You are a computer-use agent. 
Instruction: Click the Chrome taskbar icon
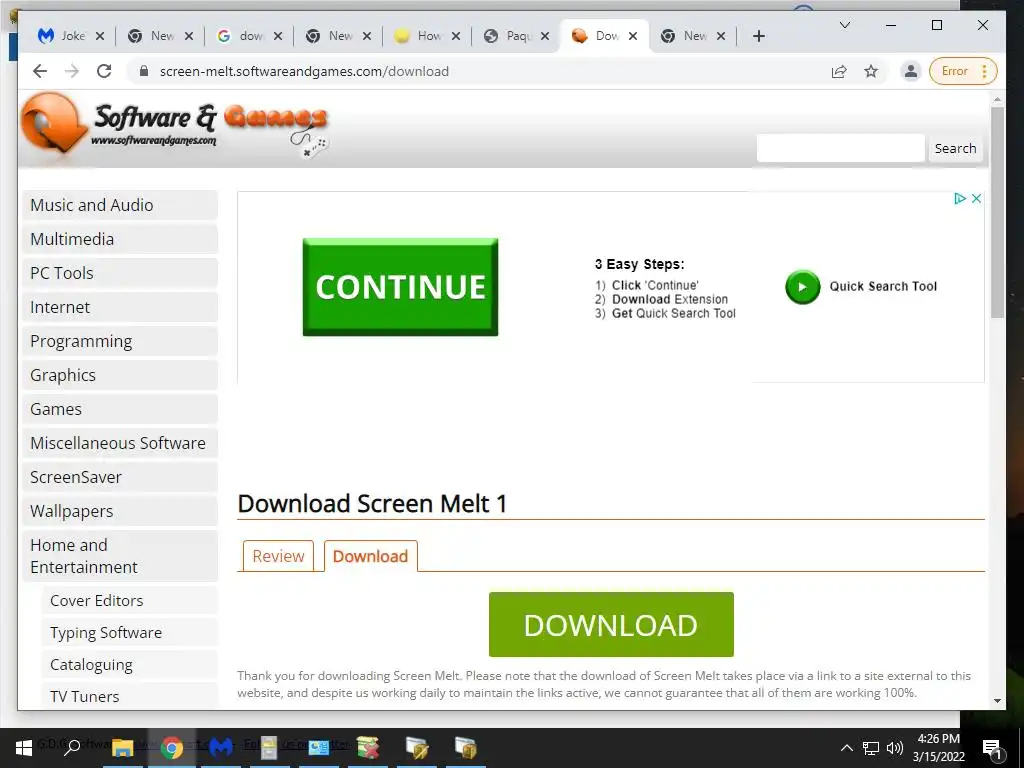(172, 748)
